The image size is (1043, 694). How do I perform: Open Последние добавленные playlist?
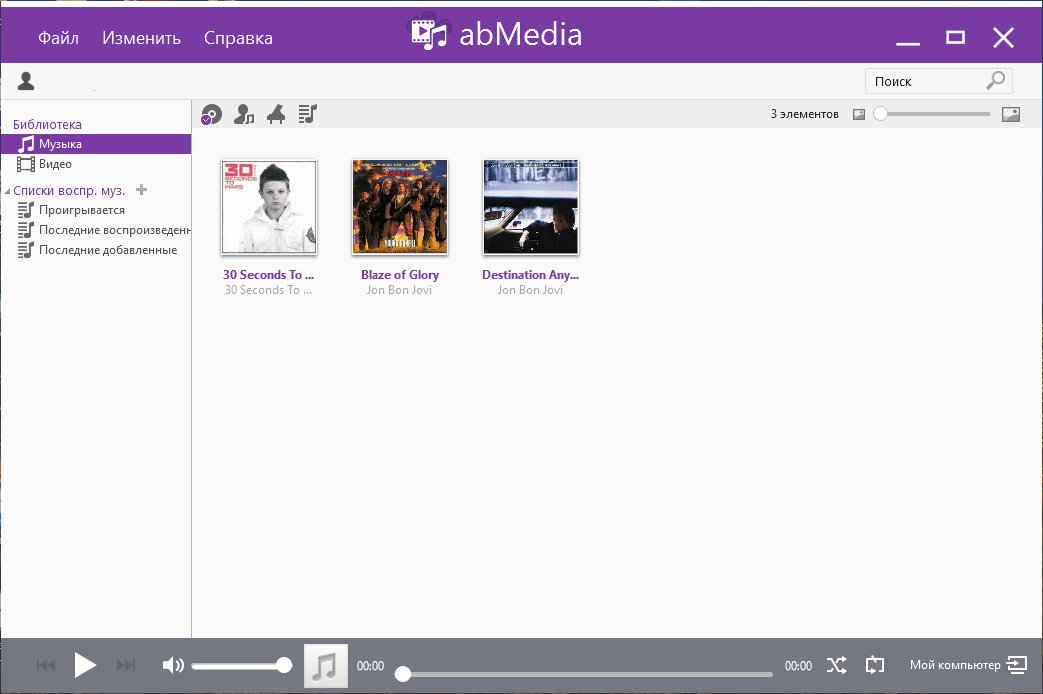tap(96, 250)
